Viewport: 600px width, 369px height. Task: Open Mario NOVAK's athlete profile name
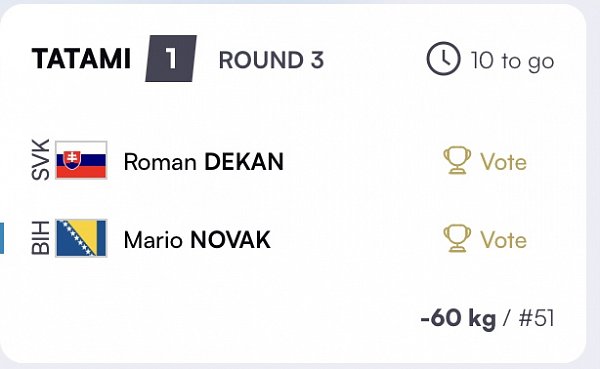[x=197, y=240]
